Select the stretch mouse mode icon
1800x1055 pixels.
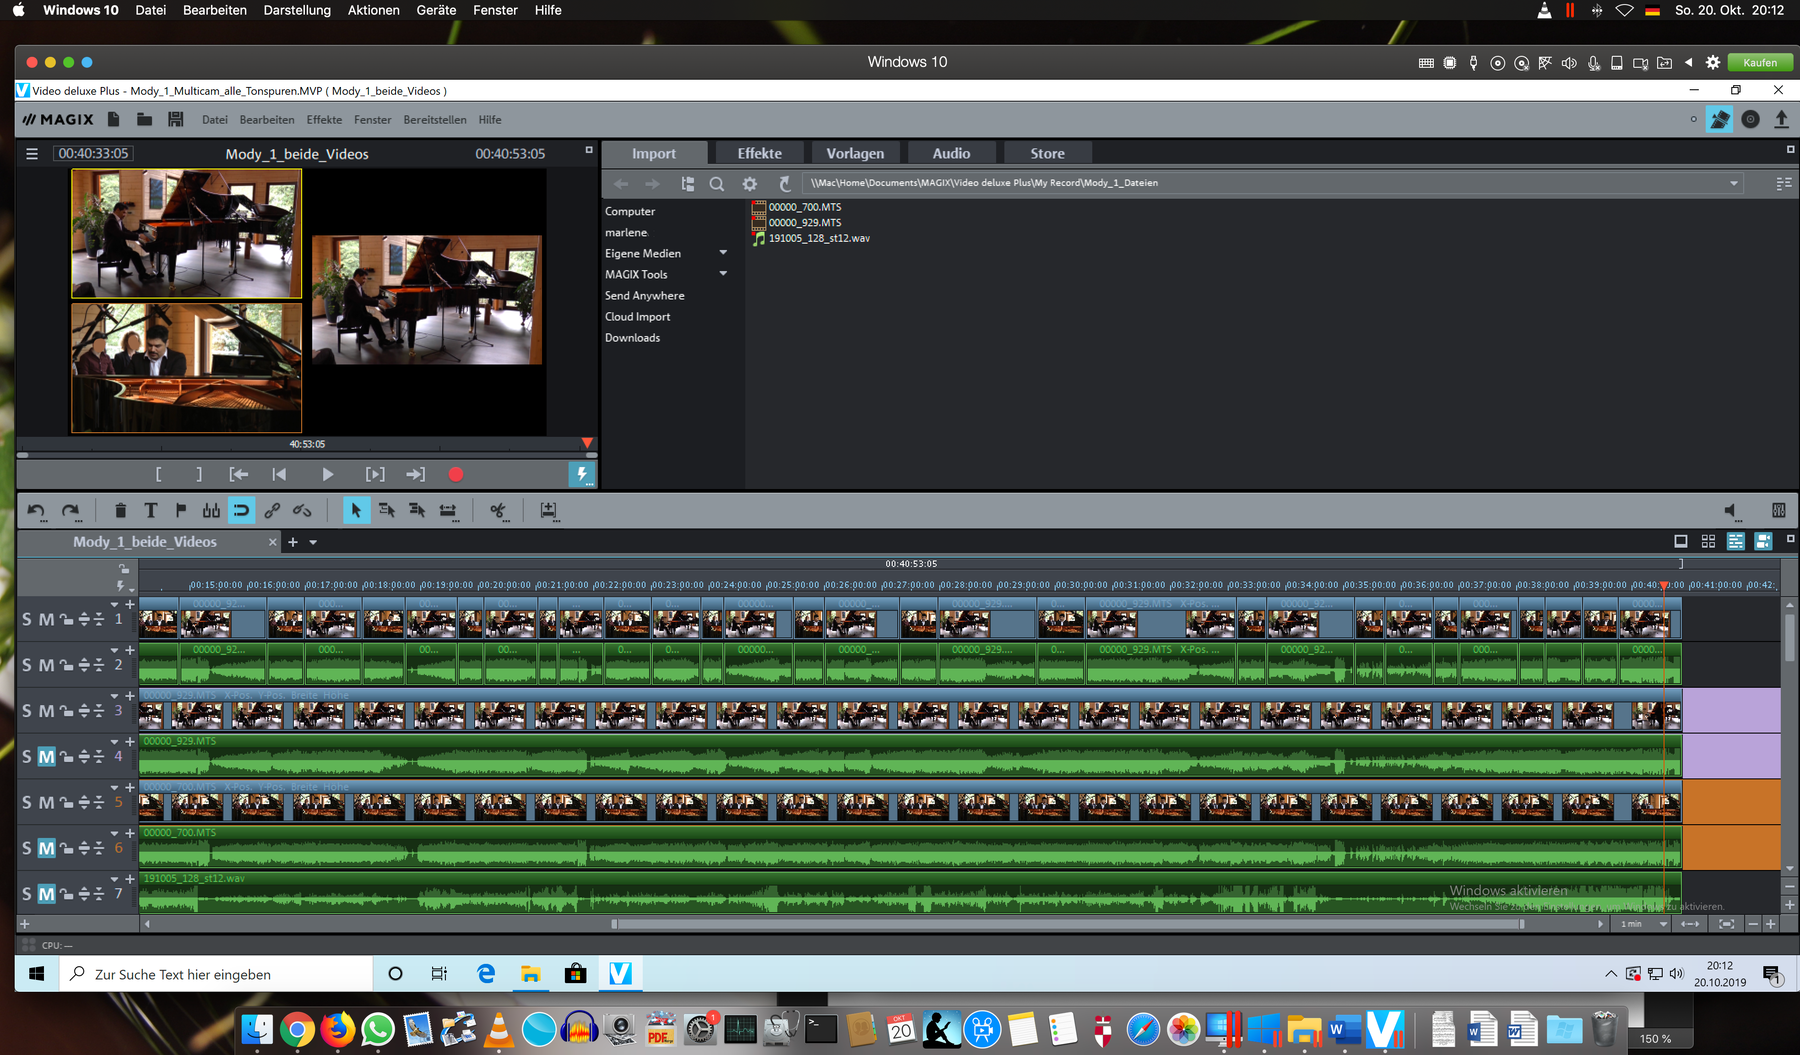tap(448, 511)
